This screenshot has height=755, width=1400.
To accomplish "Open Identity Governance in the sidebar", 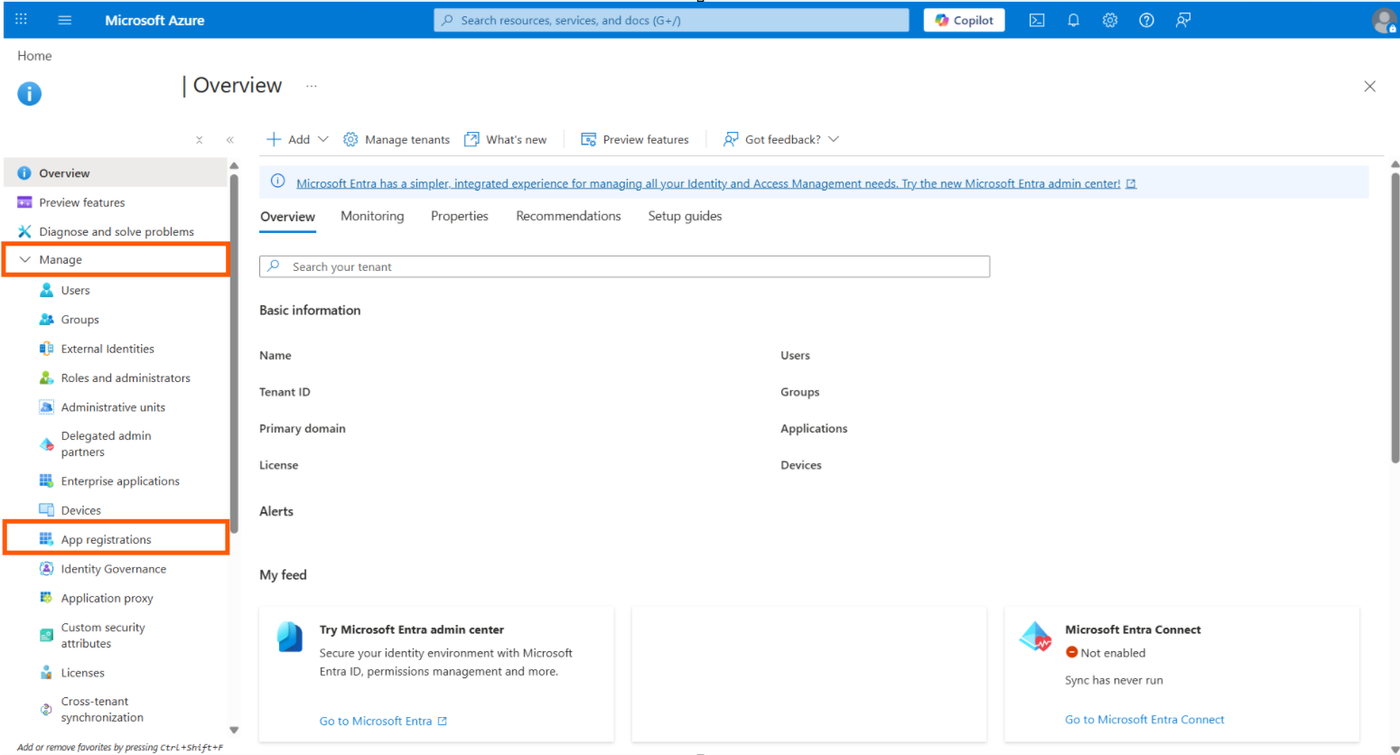I will [116, 569].
